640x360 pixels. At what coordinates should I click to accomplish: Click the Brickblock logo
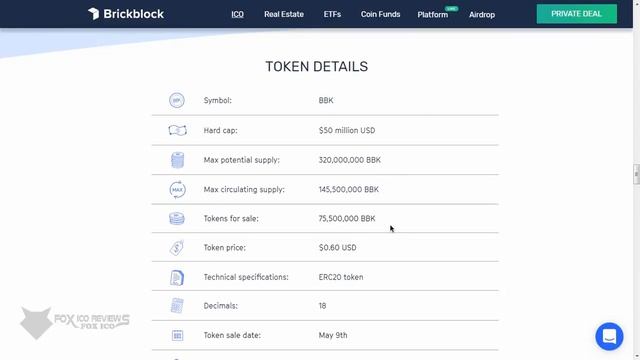point(126,14)
